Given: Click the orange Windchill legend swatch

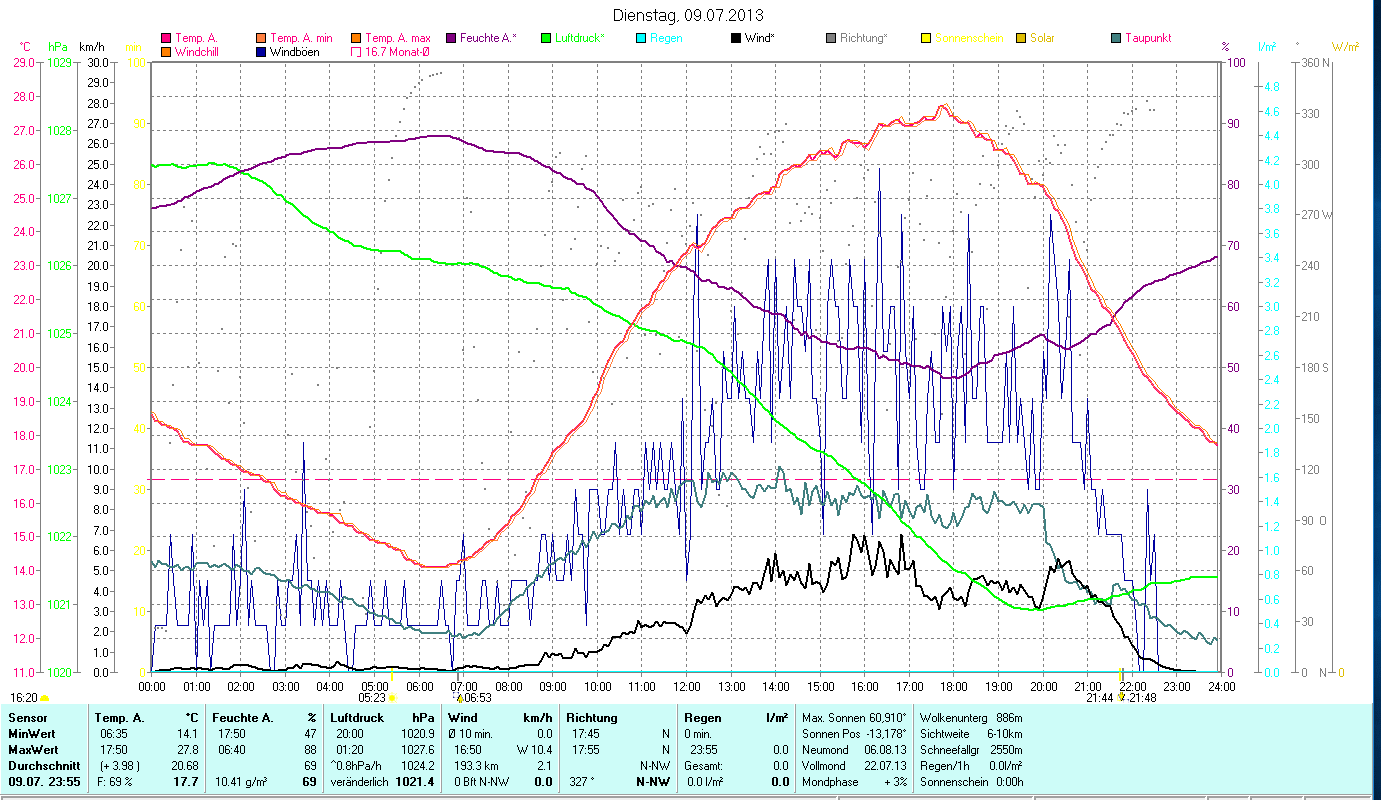Looking at the screenshot, I should coord(166,52).
